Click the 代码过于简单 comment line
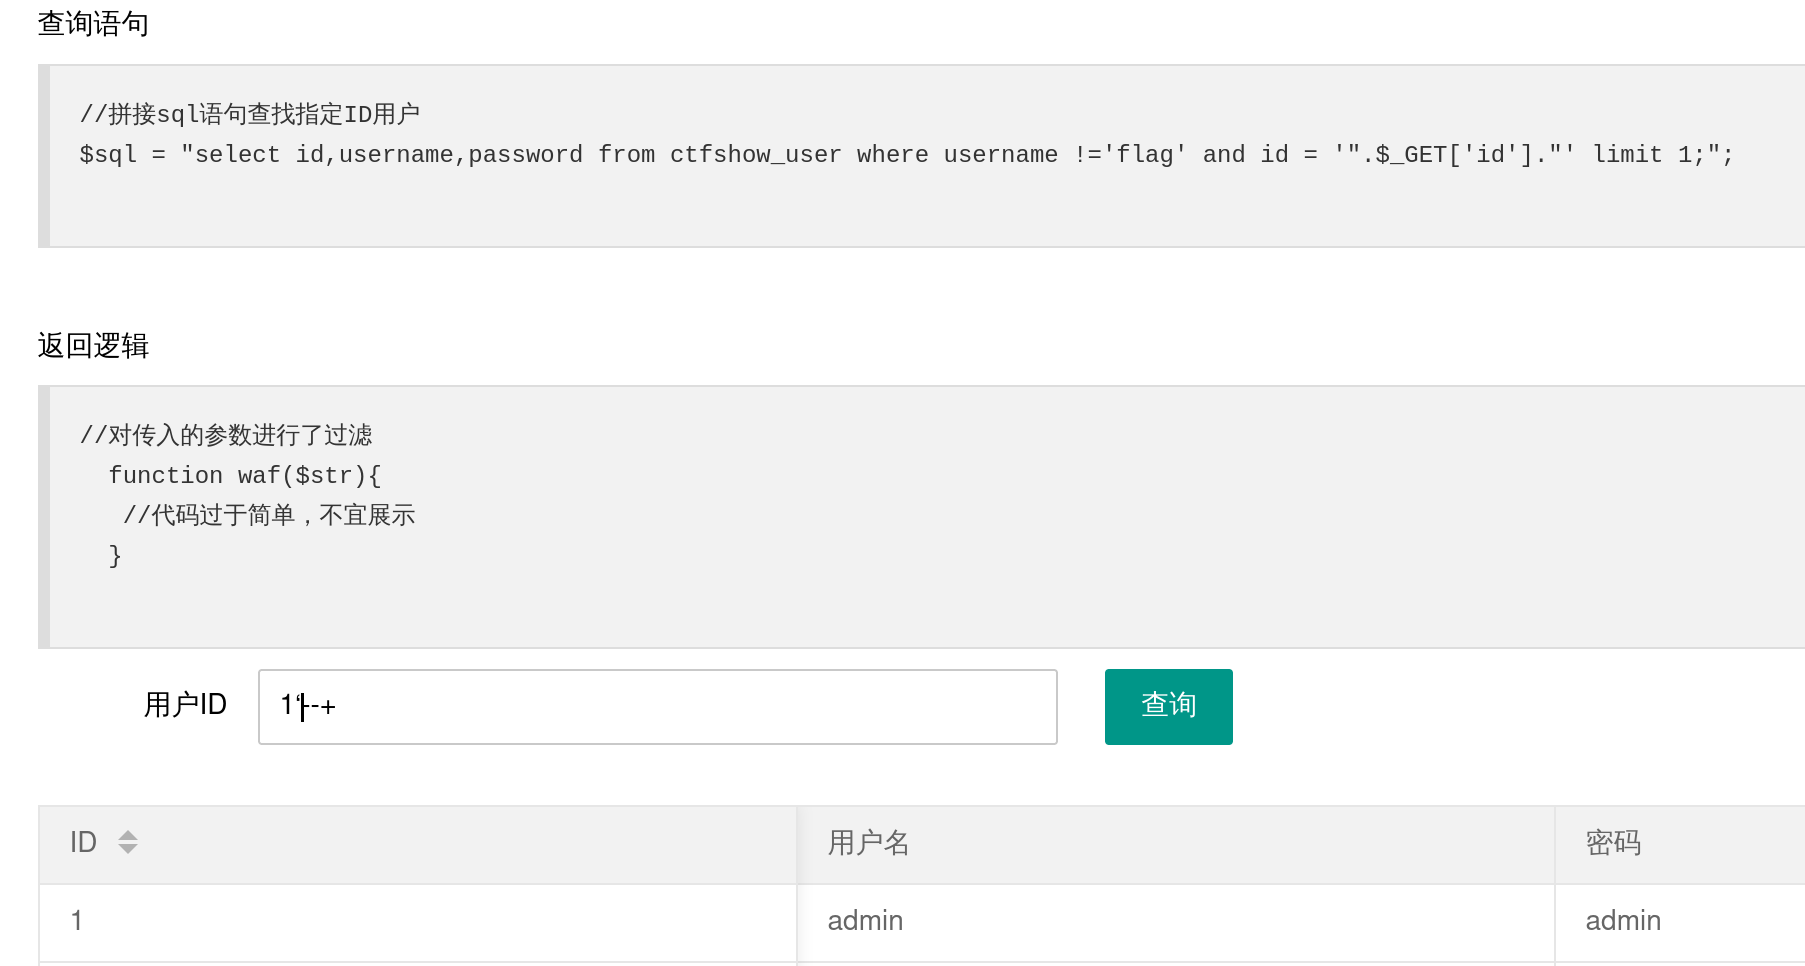This screenshot has width=1805, height=966. (x=268, y=516)
